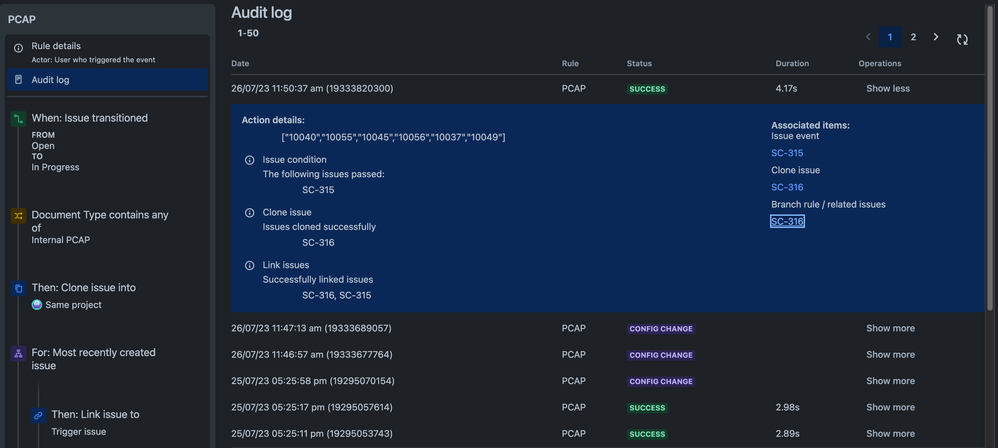Click the action details ID array text
Image resolution: width=998 pixels, height=448 pixels.
click(x=393, y=137)
